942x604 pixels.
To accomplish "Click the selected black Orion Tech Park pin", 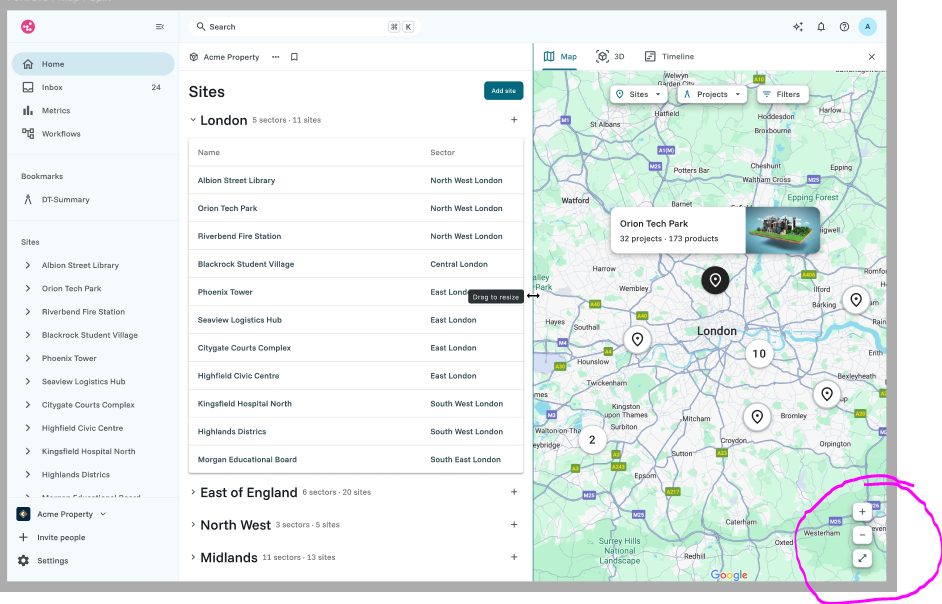I will tap(715, 280).
